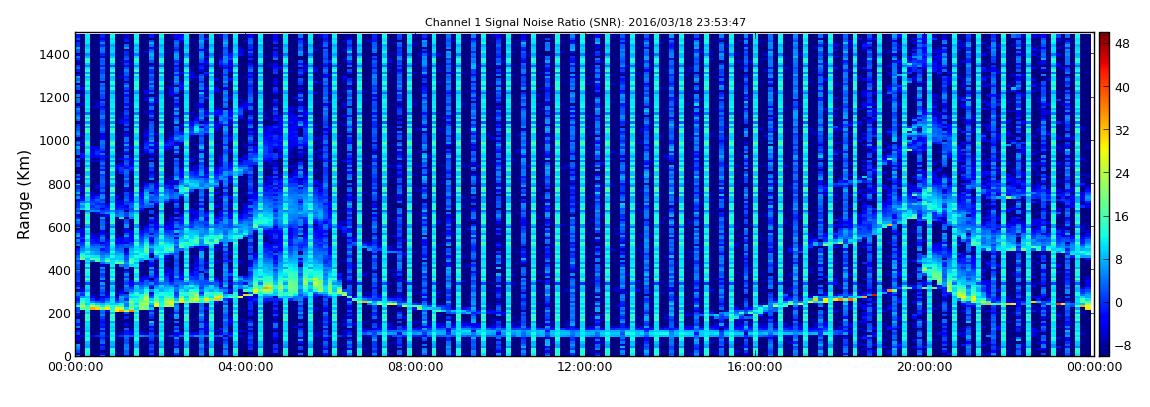This screenshot has height=407, width=1150.
Task: Click the colorbar label 16
Action: point(1122,216)
